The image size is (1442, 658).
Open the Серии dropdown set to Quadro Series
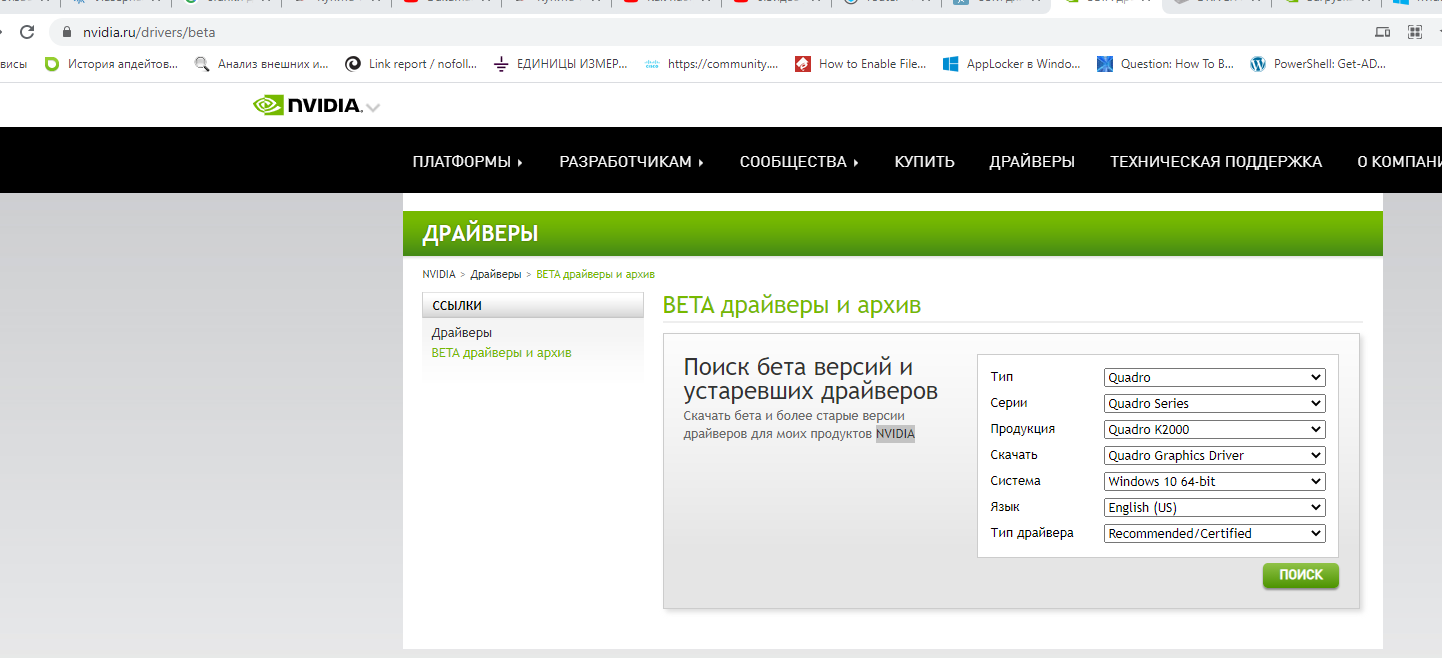coord(1215,404)
